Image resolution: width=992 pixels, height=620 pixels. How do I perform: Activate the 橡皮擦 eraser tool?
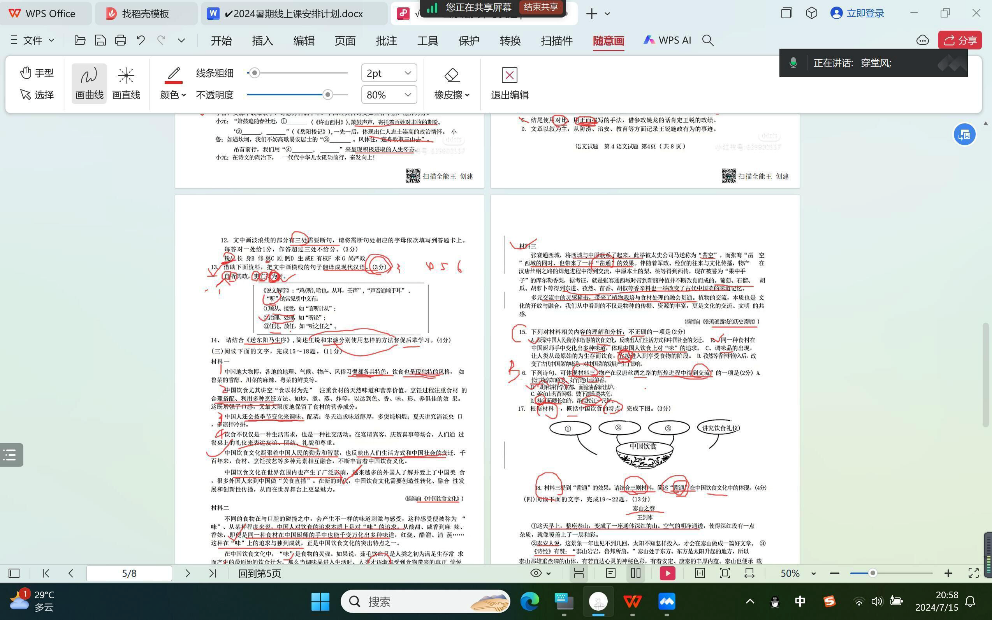coord(452,82)
